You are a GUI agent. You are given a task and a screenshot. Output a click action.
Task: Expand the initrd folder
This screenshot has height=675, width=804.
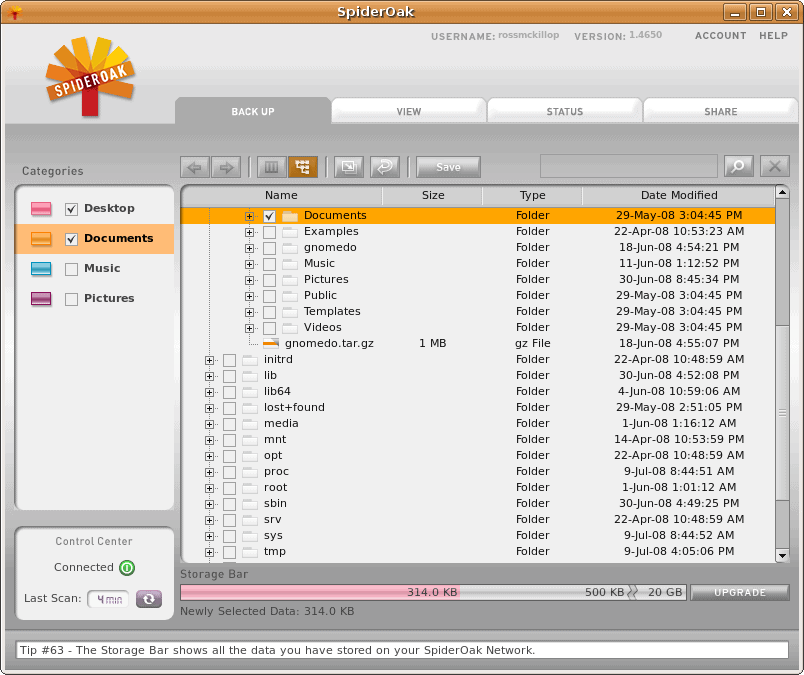coord(209,360)
